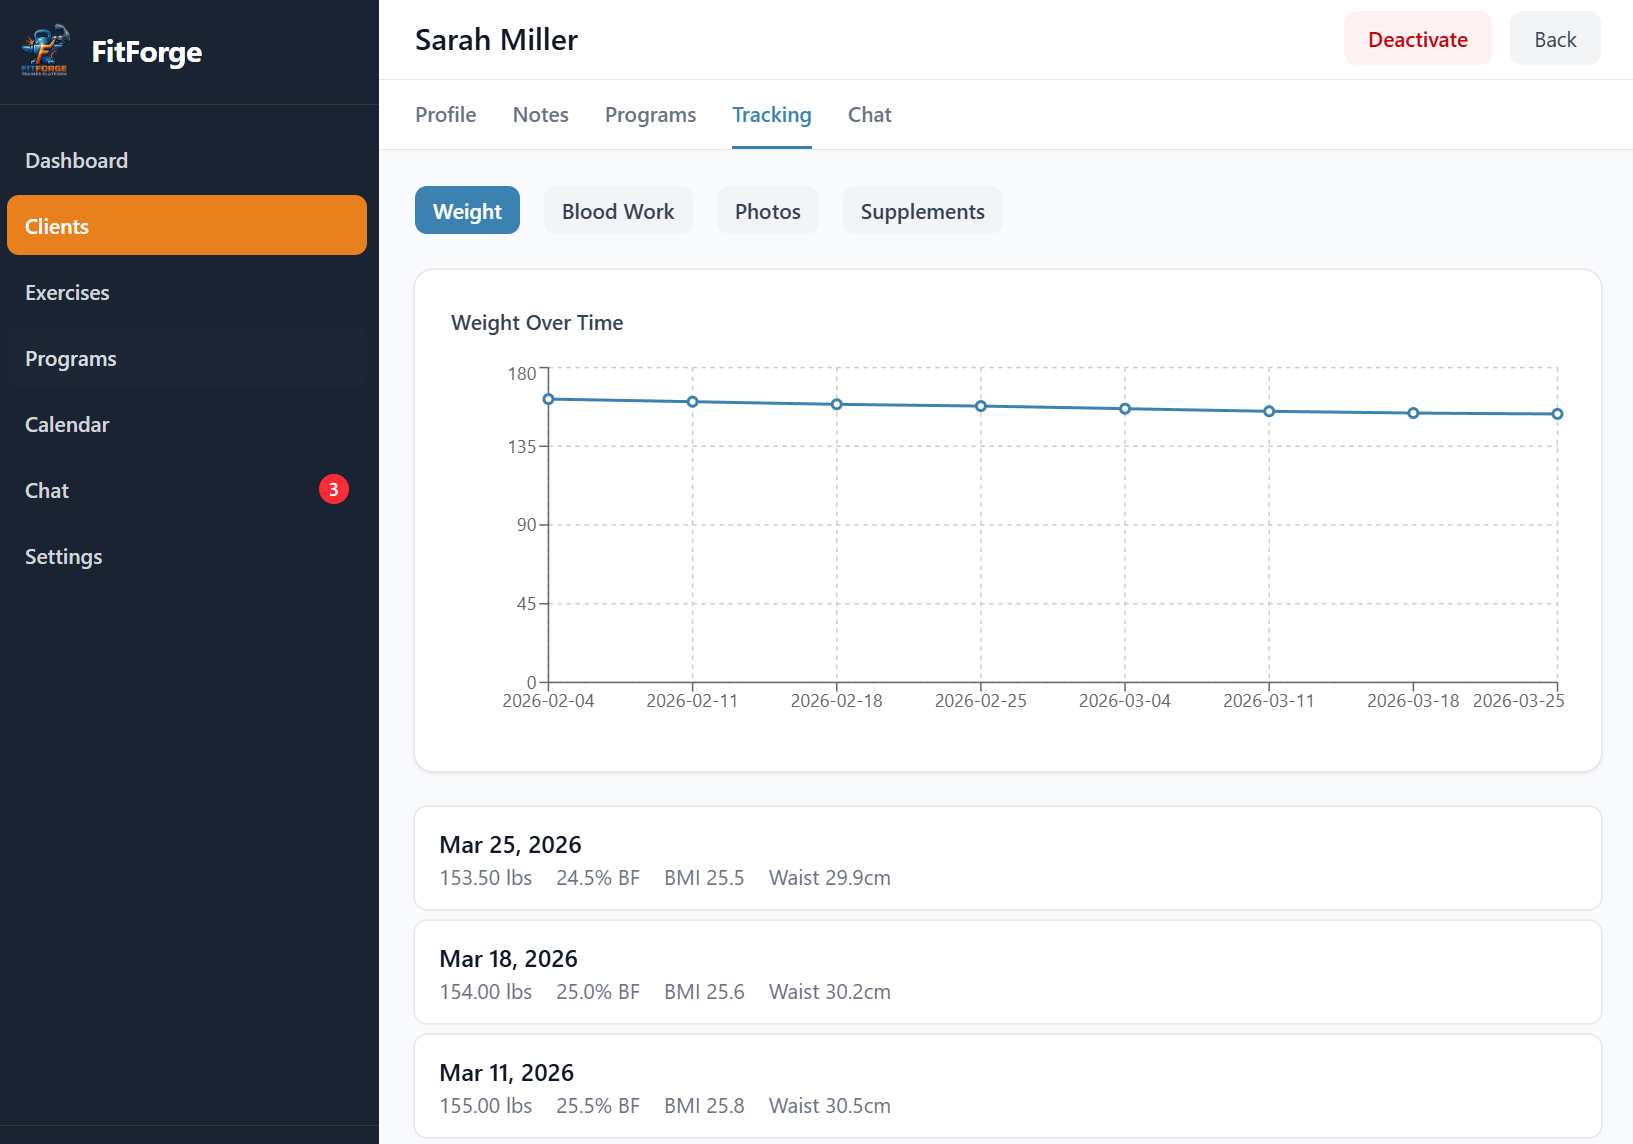Open the client's Programs tab
Viewport: 1633px width, 1144px height.
click(x=650, y=115)
